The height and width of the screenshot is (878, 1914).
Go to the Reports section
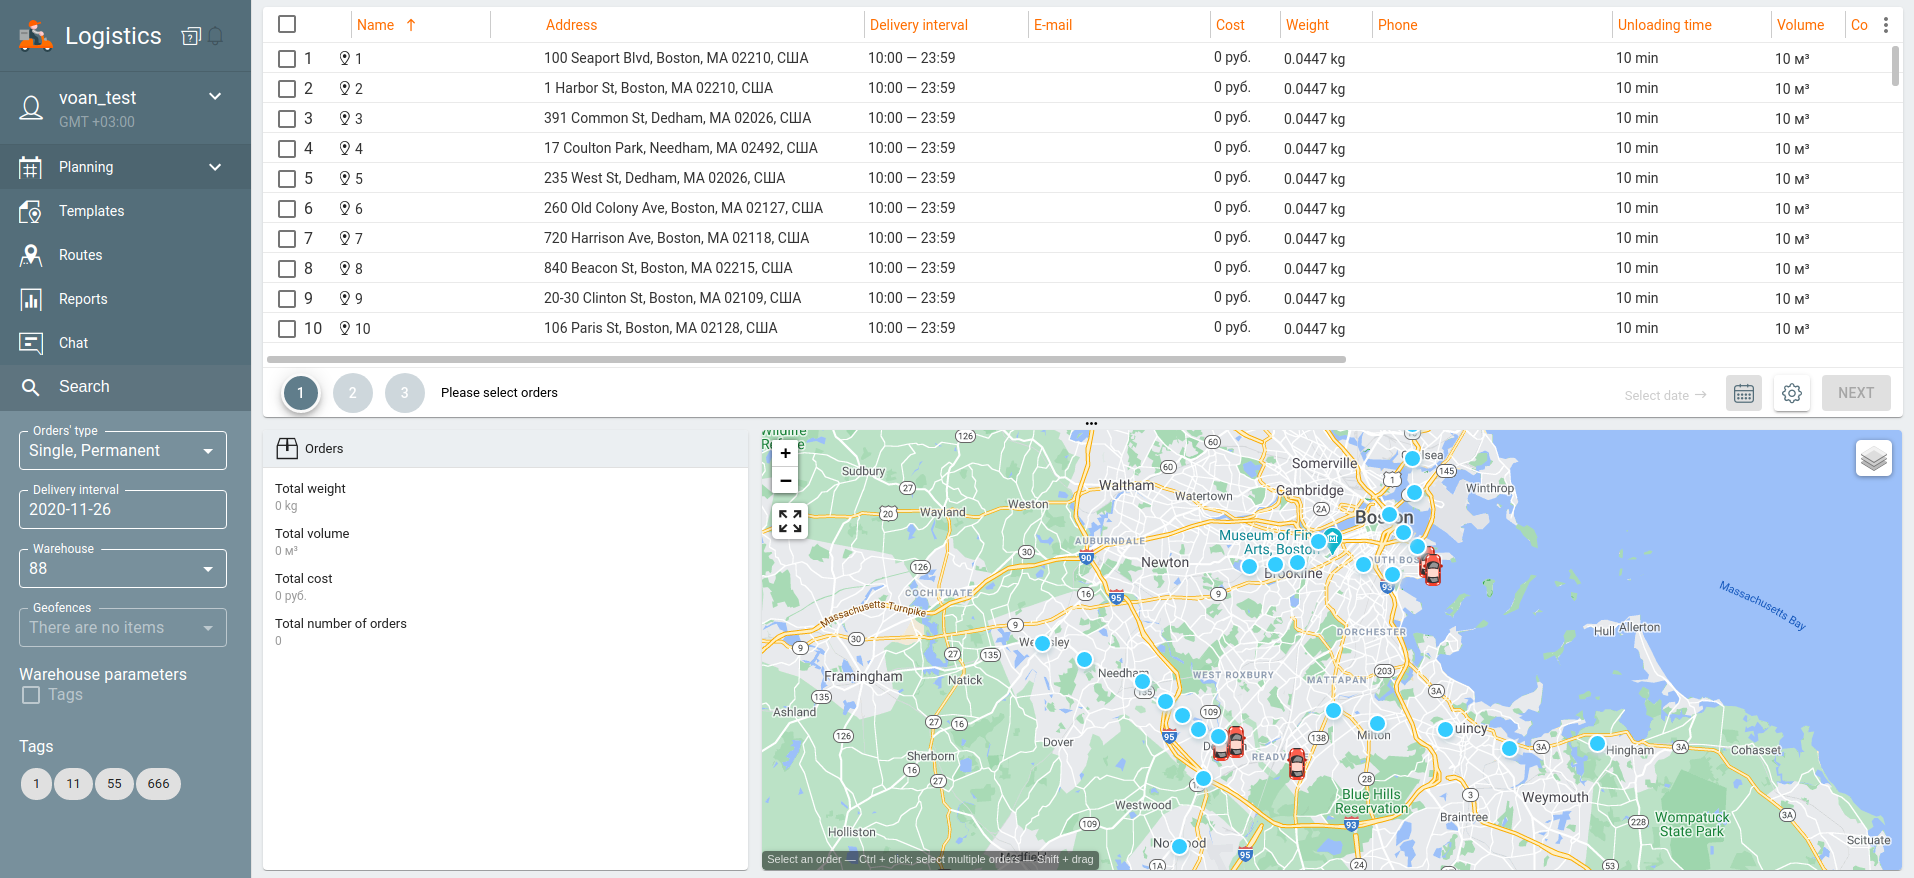point(83,299)
